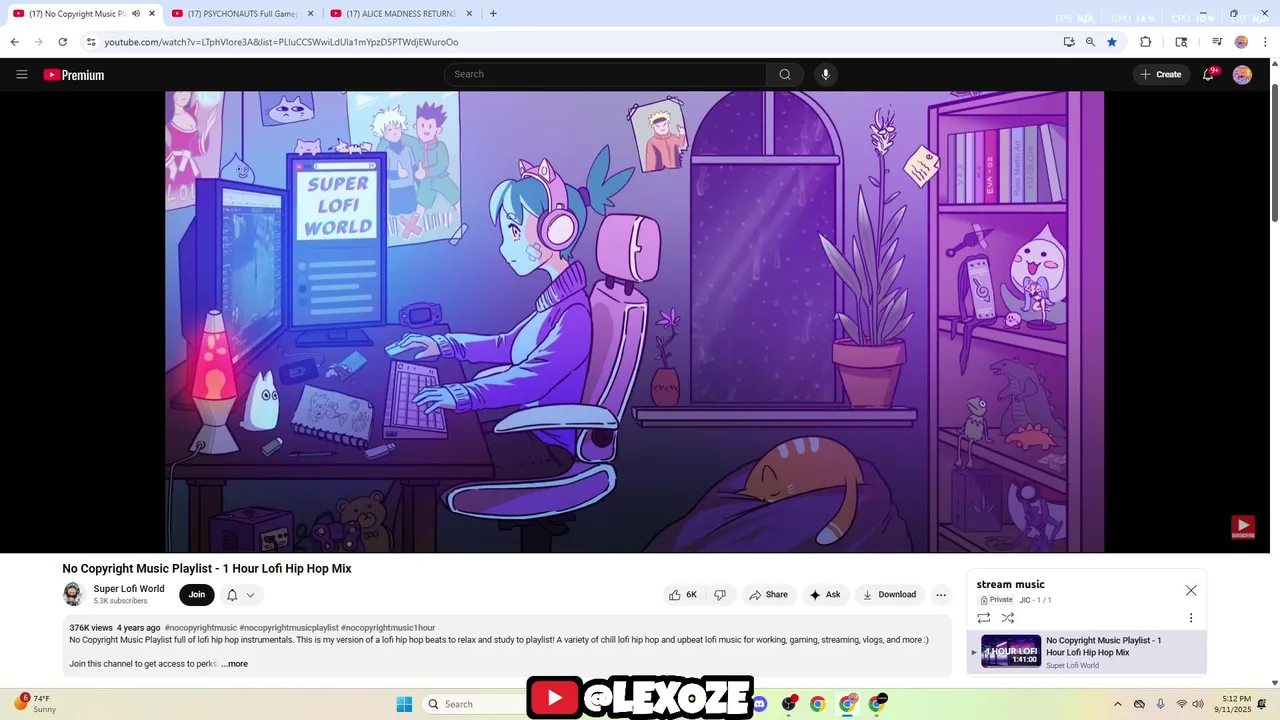Click the address bar URL
Image resolution: width=1280 pixels, height=720 pixels.
281,42
